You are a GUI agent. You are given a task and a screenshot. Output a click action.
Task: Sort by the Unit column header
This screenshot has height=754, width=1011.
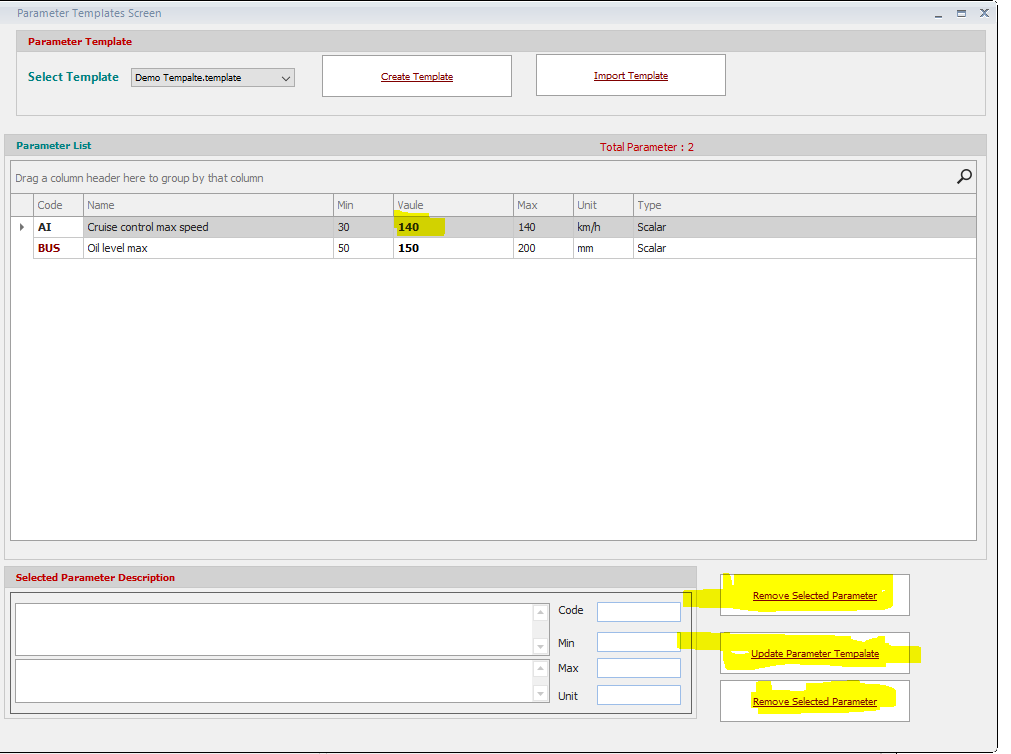[603, 205]
